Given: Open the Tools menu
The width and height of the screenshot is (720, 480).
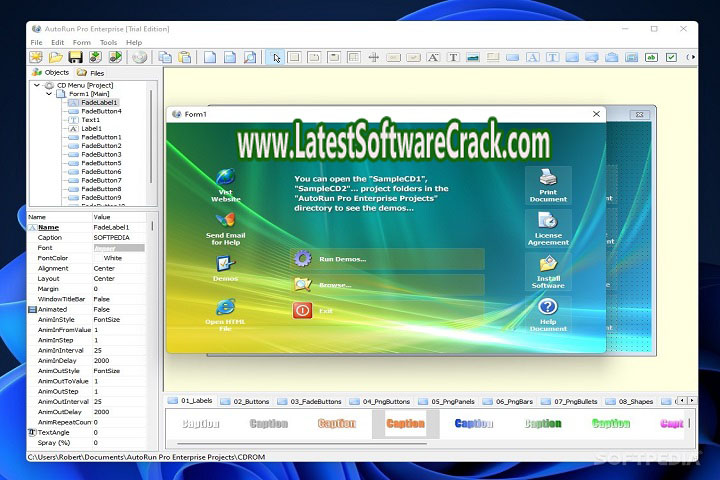Looking at the screenshot, I should click(x=108, y=42).
